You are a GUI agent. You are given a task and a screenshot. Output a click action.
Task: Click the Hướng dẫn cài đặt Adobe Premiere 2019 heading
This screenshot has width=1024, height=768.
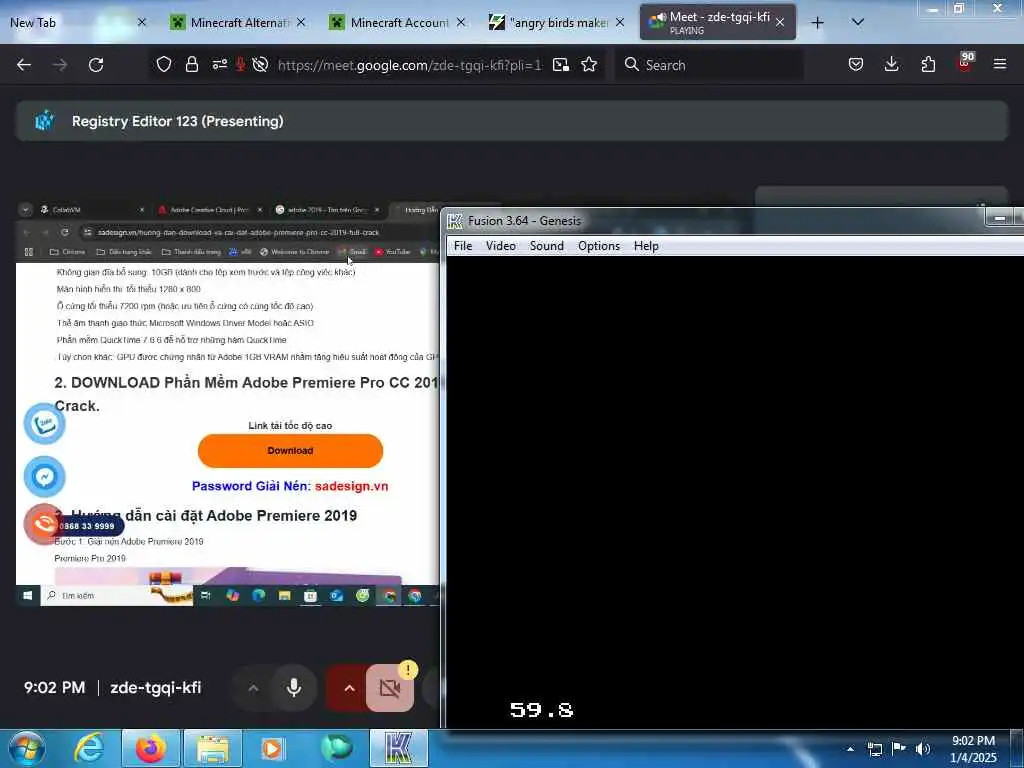point(206,515)
